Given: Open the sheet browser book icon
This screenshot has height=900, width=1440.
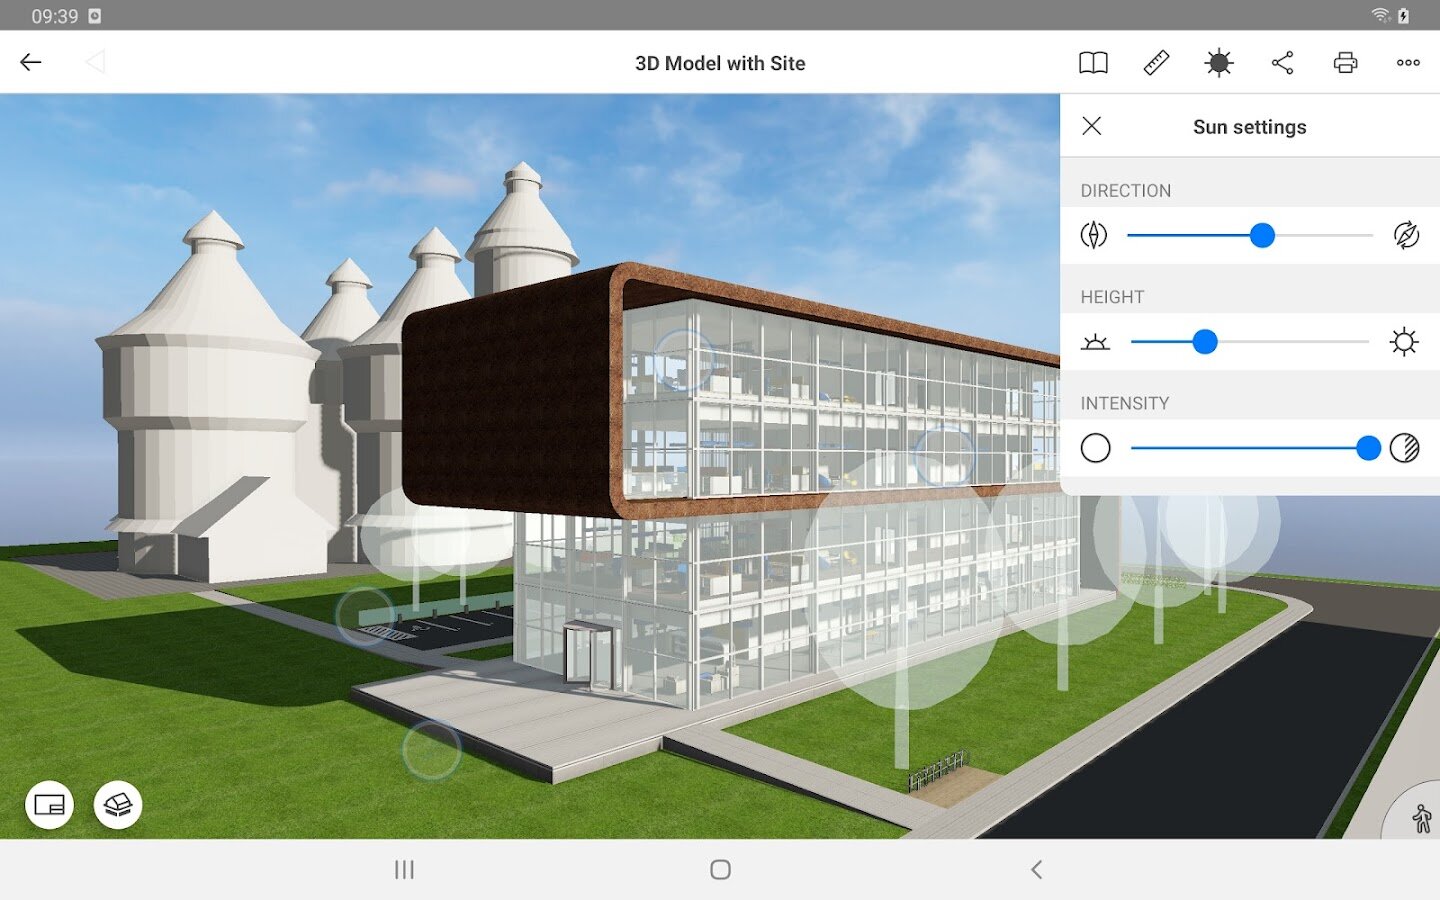Looking at the screenshot, I should (x=1092, y=62).
